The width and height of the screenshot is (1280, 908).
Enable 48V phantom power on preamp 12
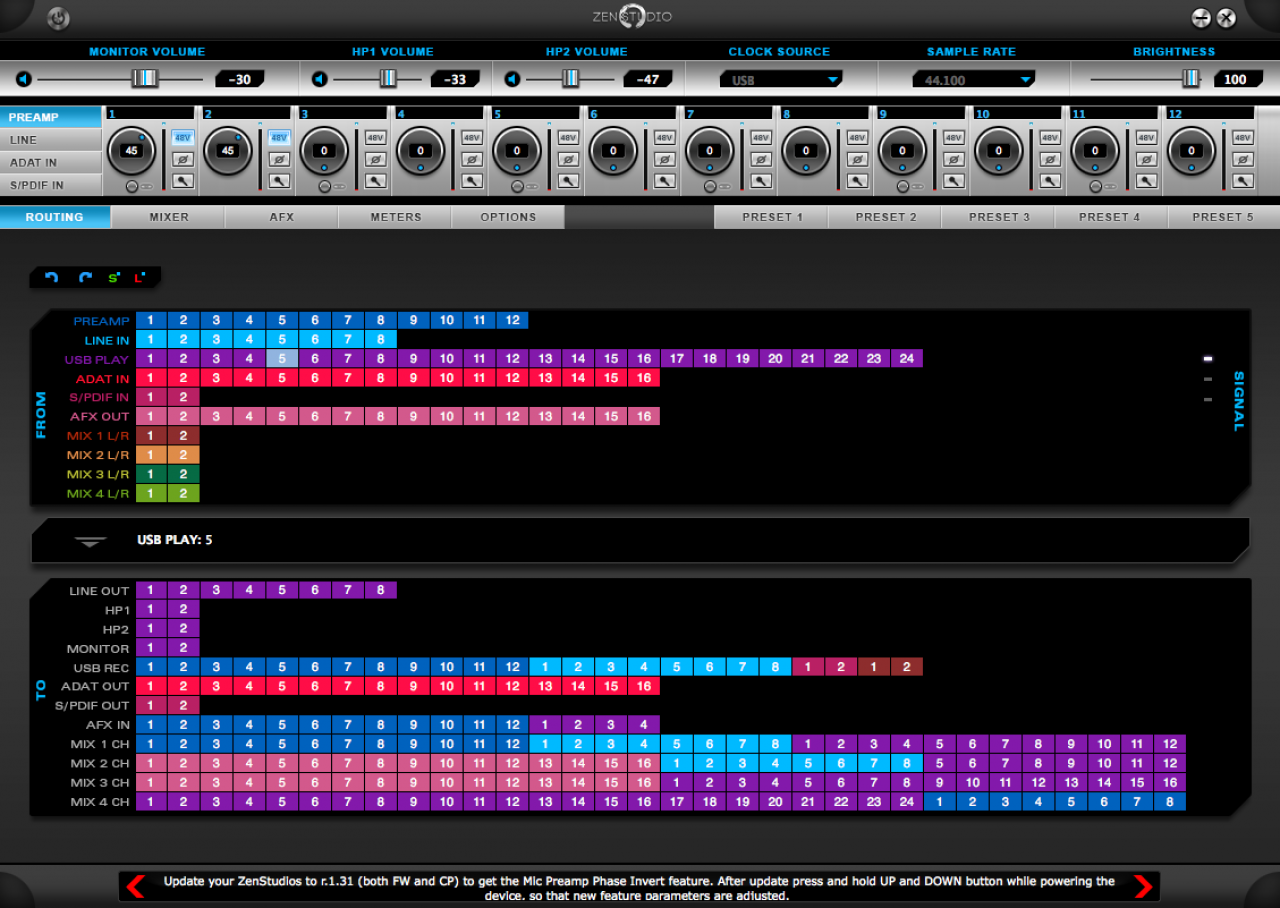1243,138
